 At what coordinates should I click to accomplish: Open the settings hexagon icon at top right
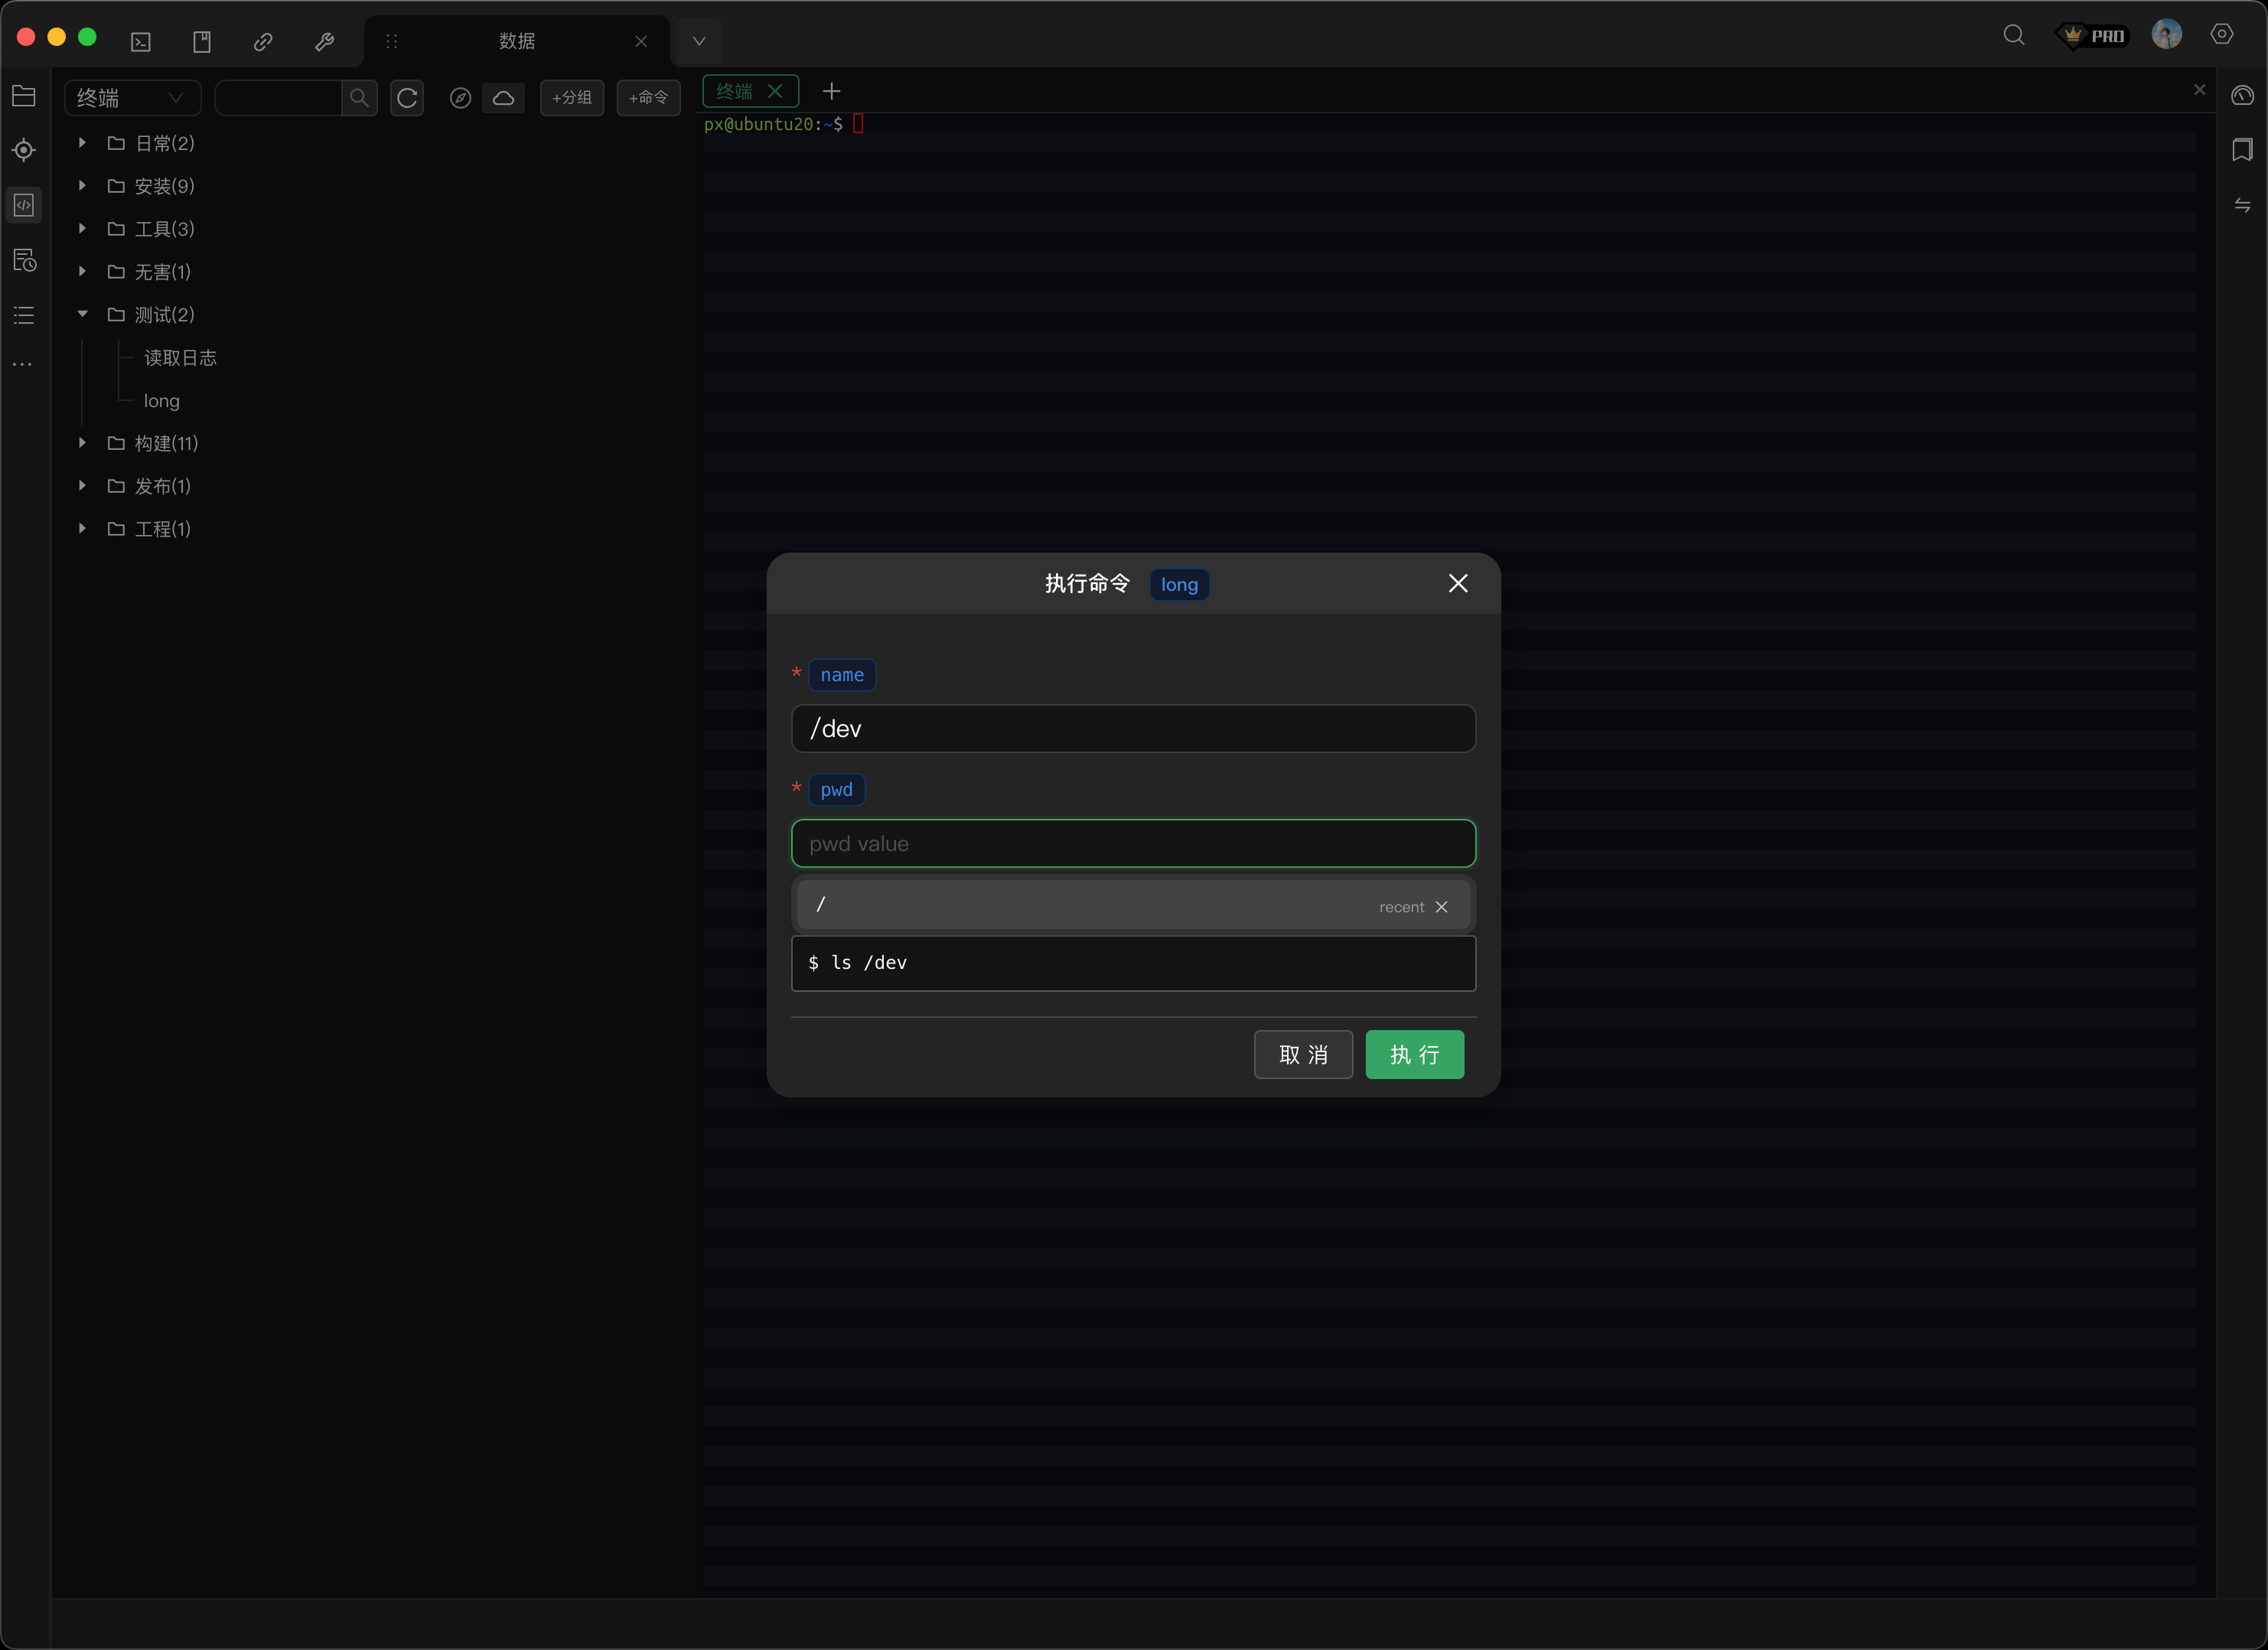tap(2222, 35)
